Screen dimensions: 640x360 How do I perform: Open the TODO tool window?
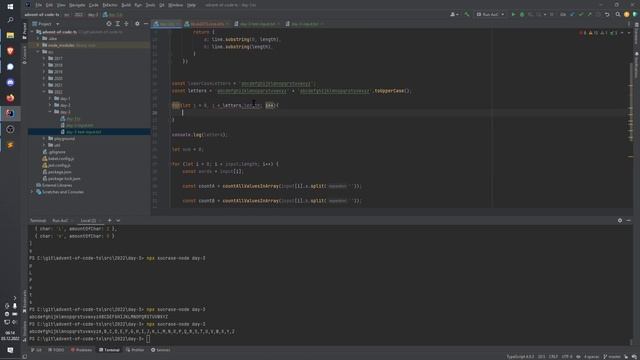56,350
